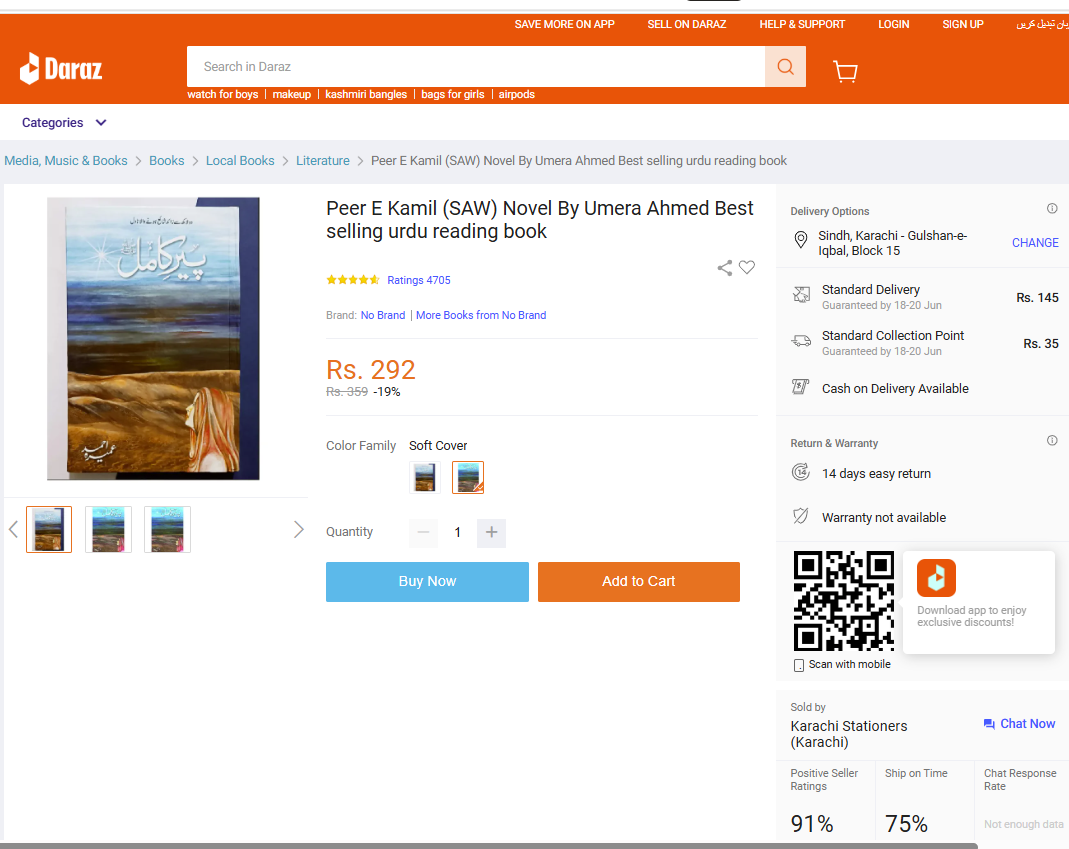Image resolution: width=1069 pixels, height=849 pixels.
Task: Select the first cover color swatch
Action: click(425, 477)
